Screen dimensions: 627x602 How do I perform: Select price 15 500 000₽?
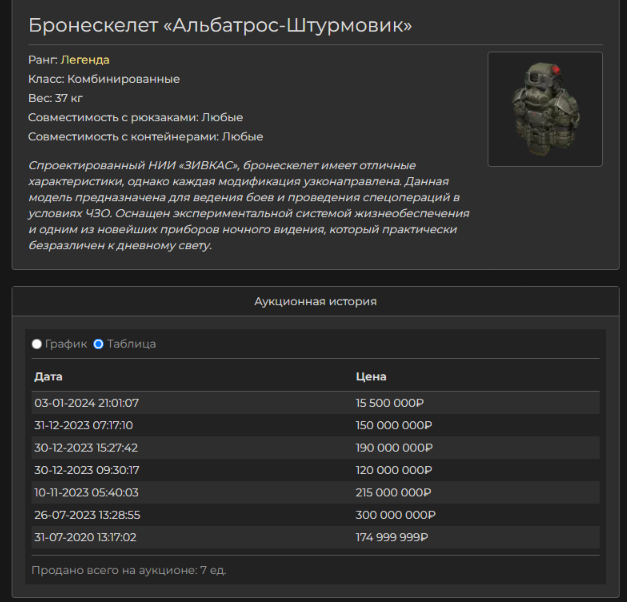click(x=389, y=403)
